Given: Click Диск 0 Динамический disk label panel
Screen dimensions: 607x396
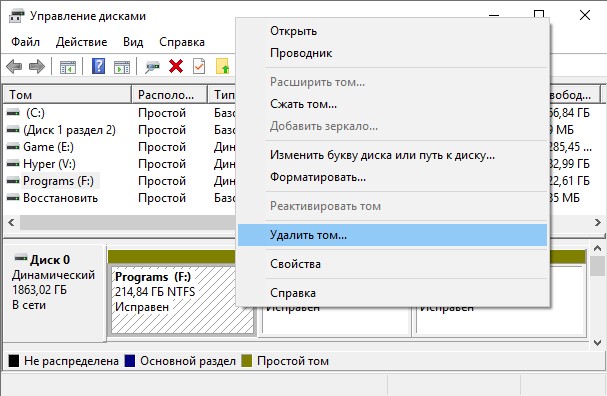Looking at the screenshot, I should click(54, 292).
